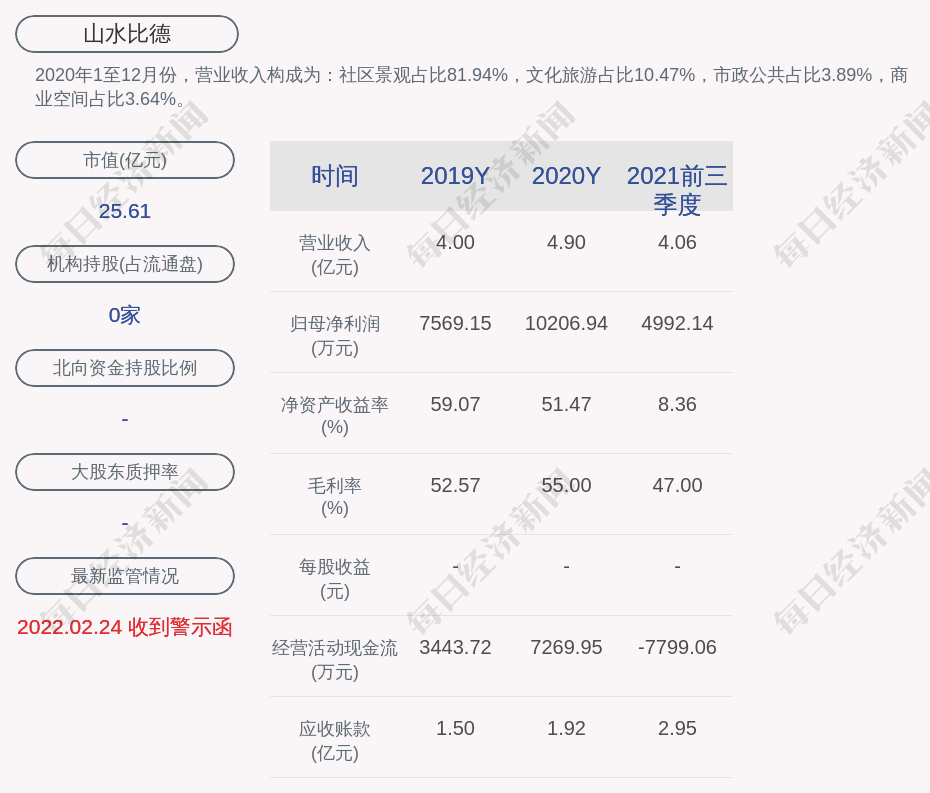This screenshot has height=793, width=930.
Task: Select the 市值(亿元) label pill
Action: [125, 160]
